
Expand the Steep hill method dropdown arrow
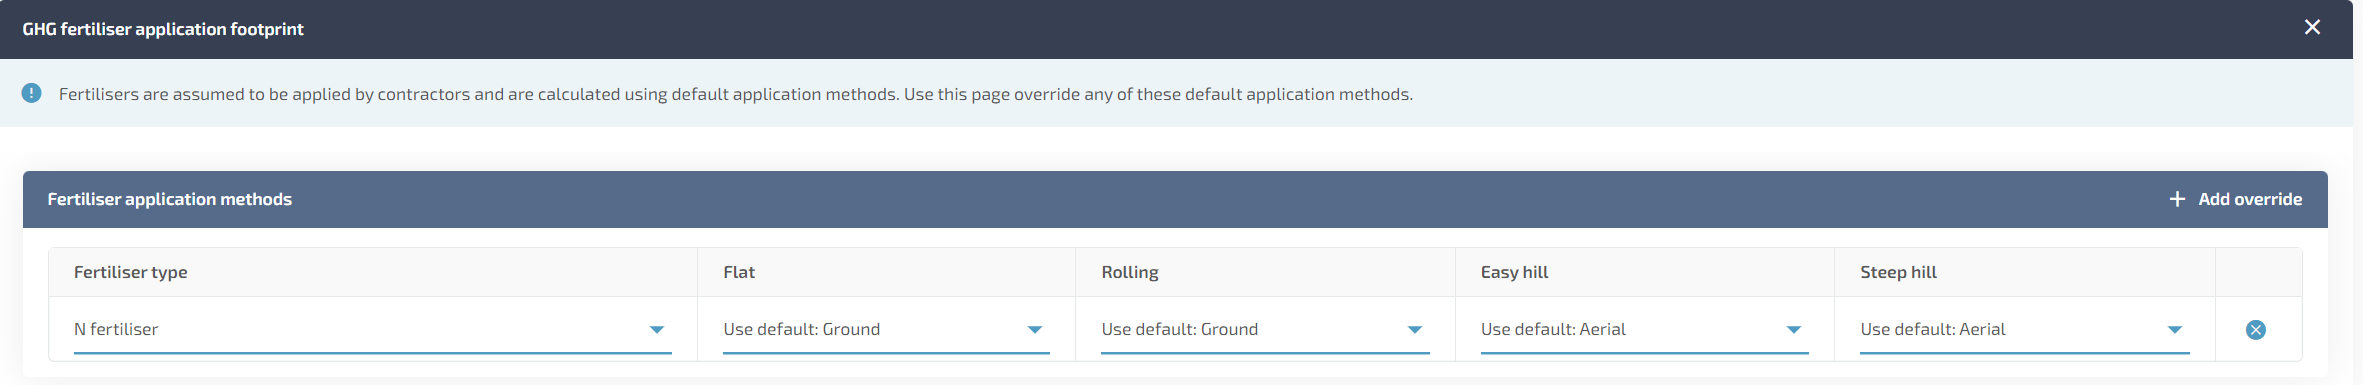tap(2175, 330)
